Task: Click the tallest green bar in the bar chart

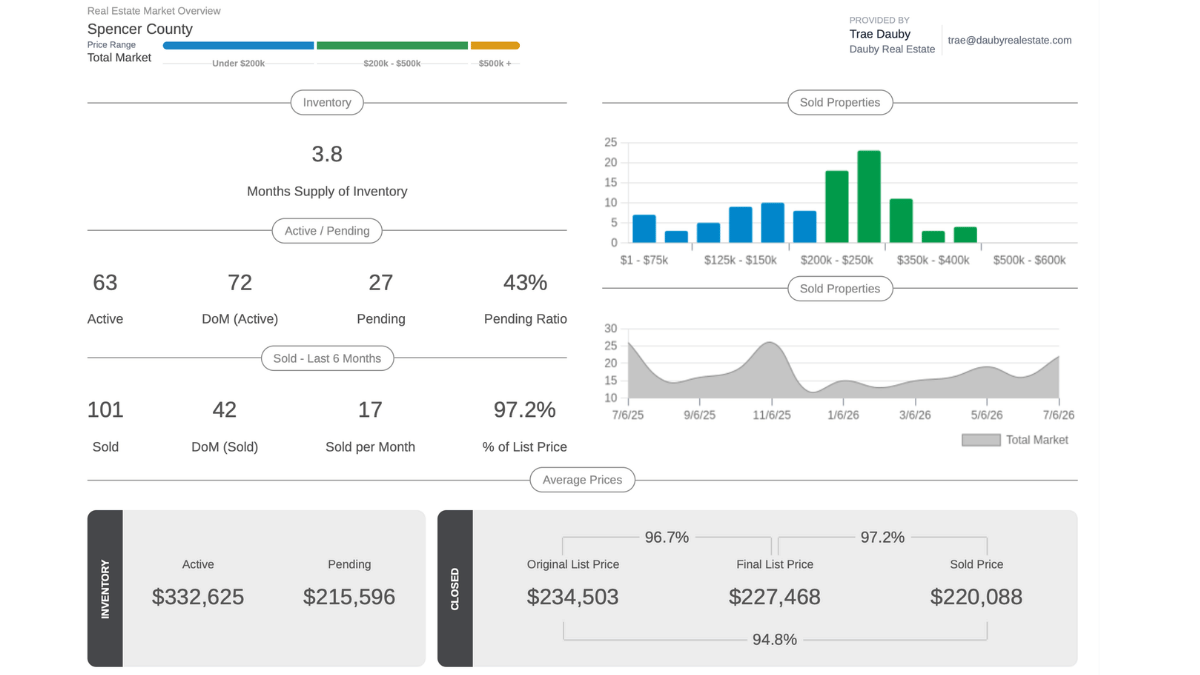Action: [869, 197]
